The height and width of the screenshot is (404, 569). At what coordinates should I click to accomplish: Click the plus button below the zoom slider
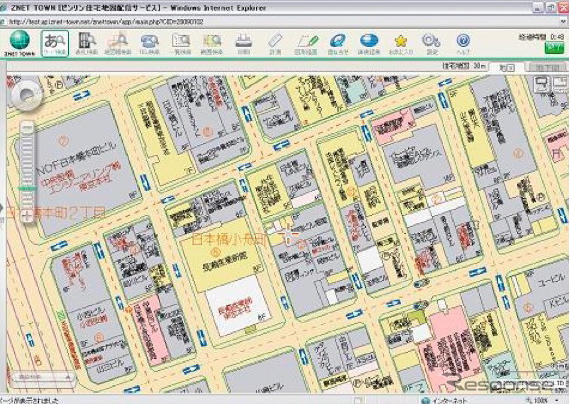(x=27, y=216)
